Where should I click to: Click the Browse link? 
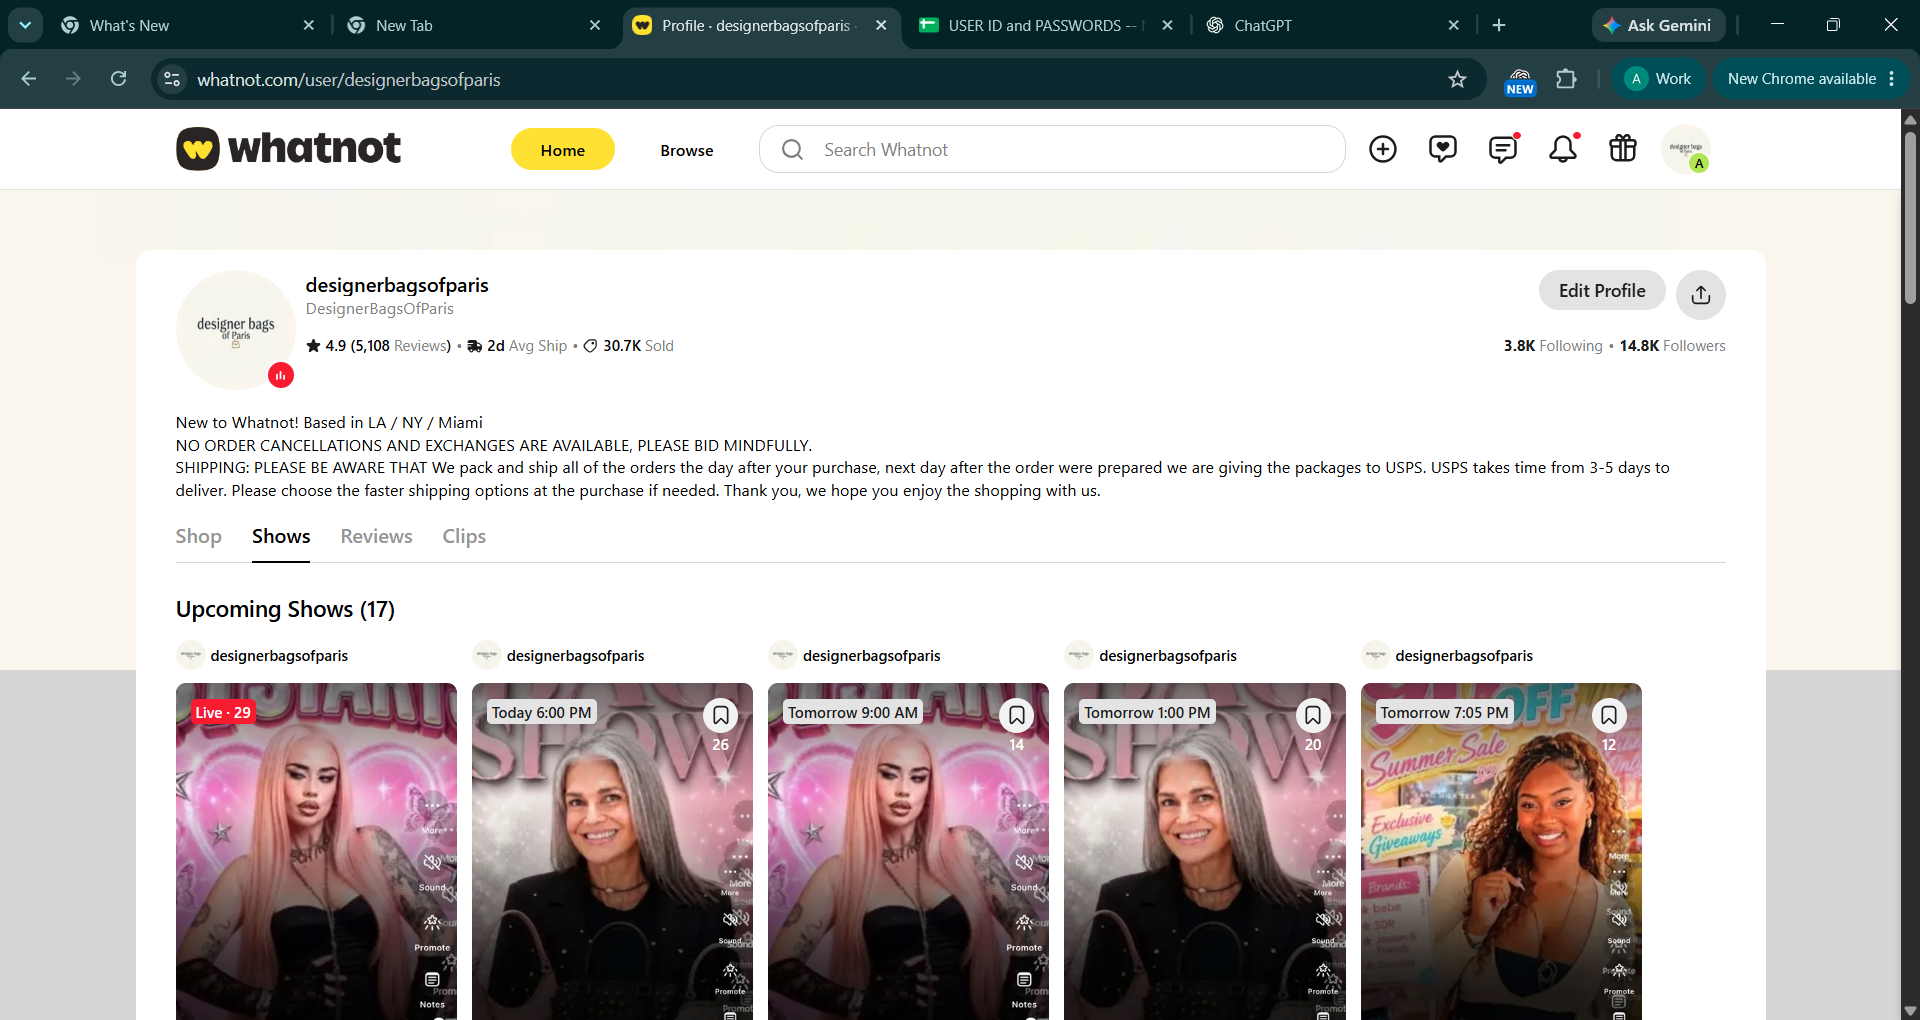(x=687, y=150)
